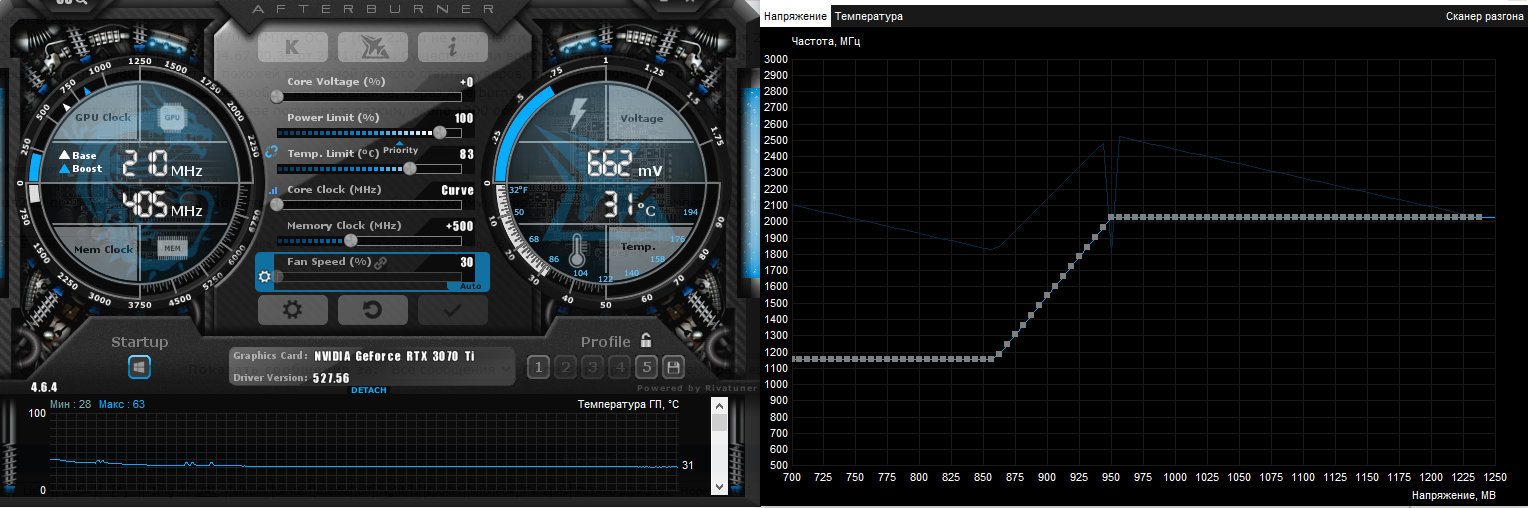Click the Priority triangle marker
This screenshot has height=508, width=1528.
401,143
